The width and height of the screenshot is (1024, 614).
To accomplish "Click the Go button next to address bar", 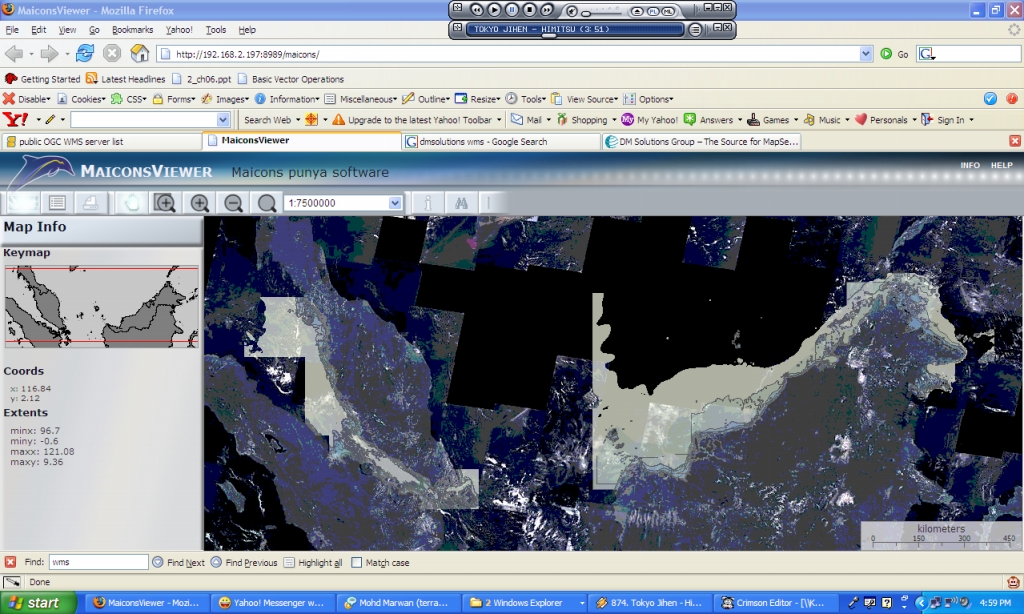I will pyautogui.click(x=895, y=54).
